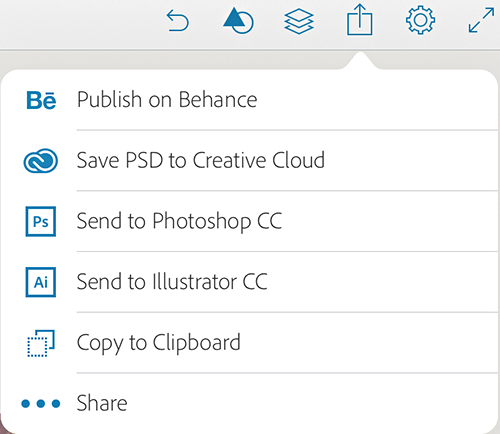Toggle the fullscreen expand arrows icon
The image size is (500, 434).
pos(481,21)
